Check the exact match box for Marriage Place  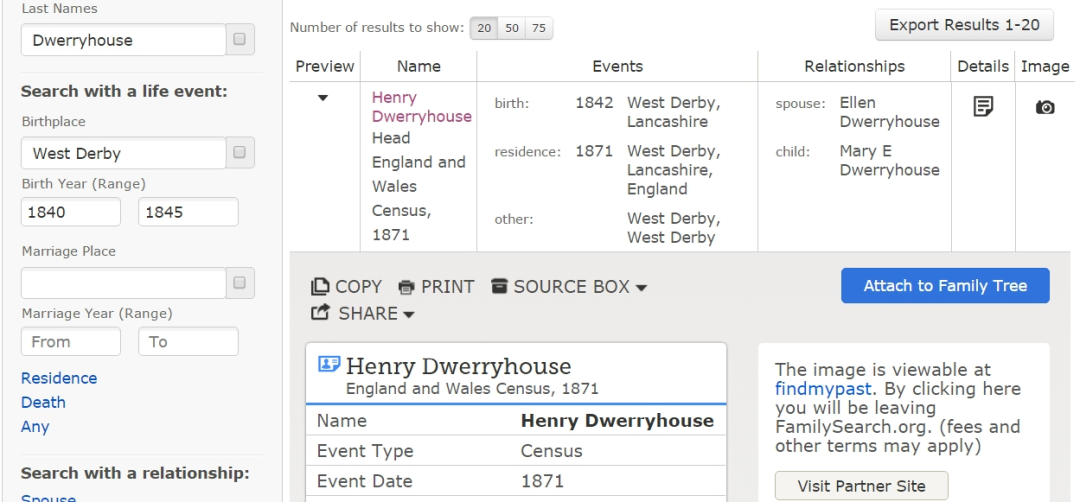[x=239, y=283]
